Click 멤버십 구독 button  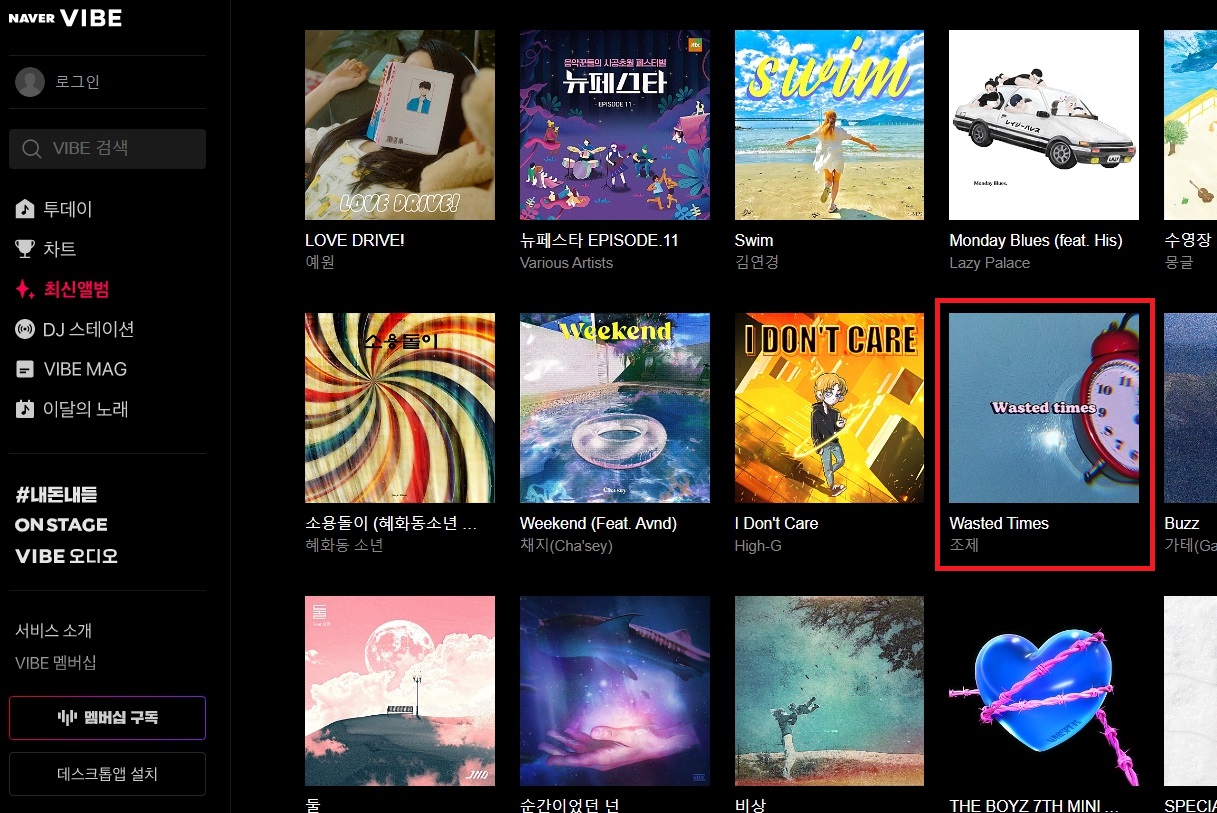(107, 718)
